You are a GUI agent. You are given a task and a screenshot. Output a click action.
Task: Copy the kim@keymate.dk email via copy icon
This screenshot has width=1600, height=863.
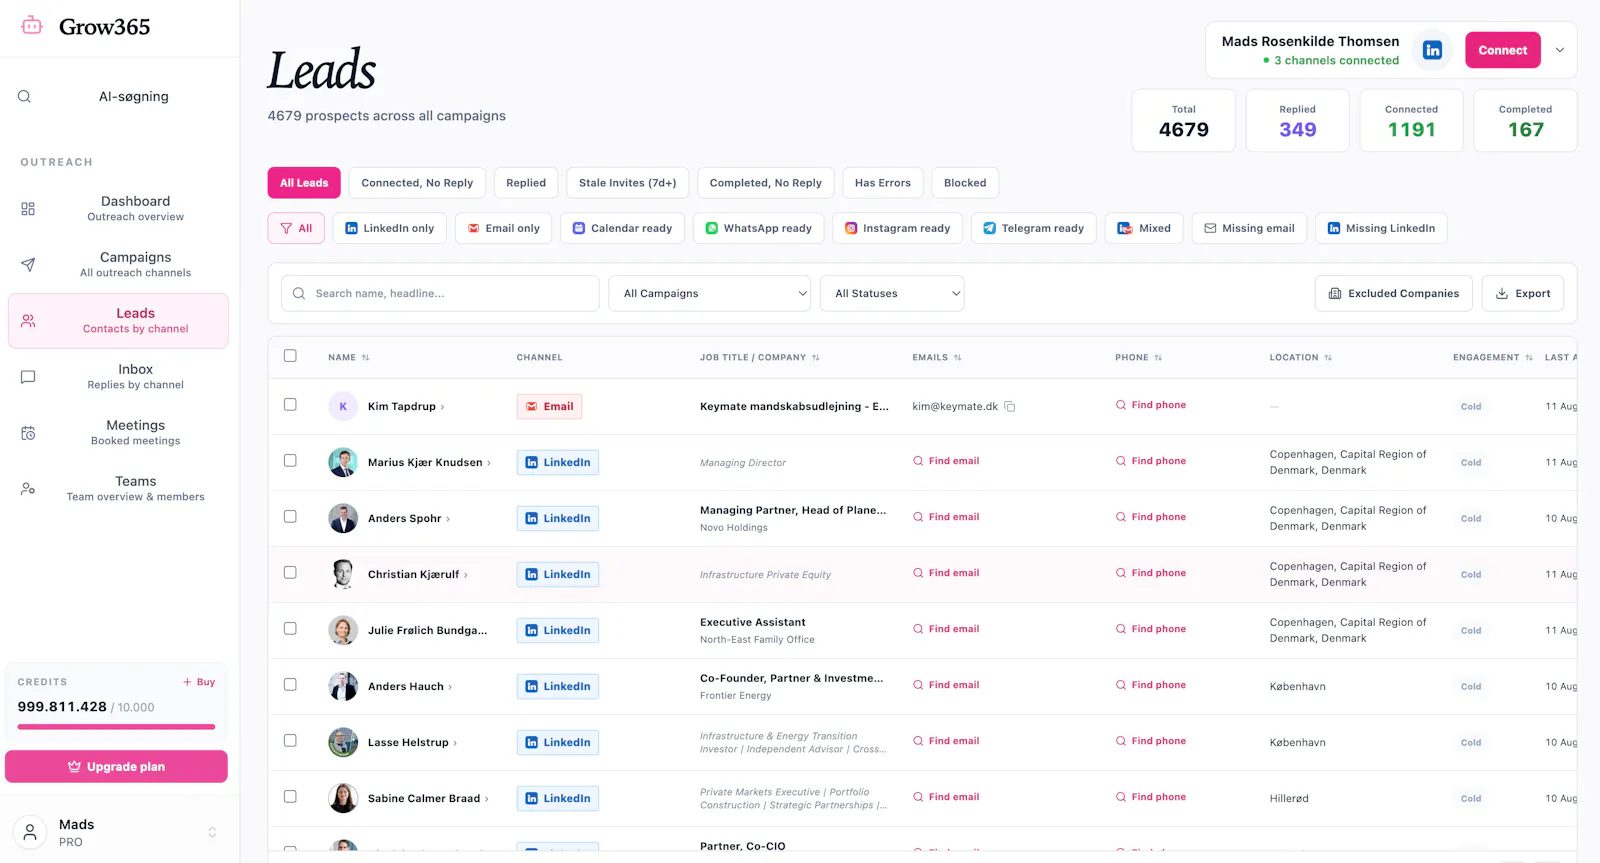coord(1010,407)
